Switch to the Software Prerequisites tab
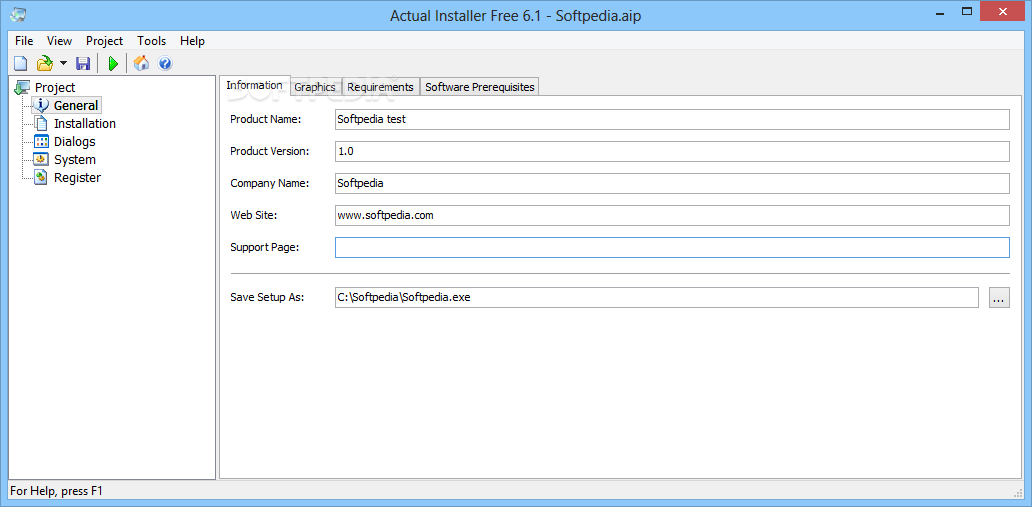The height and width of the screenshot is (507, 1032). (x=480, y=87)
